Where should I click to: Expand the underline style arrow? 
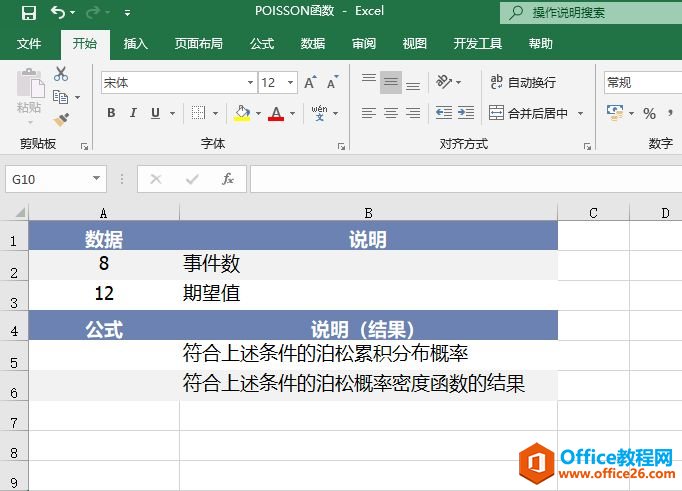(173, 114)
